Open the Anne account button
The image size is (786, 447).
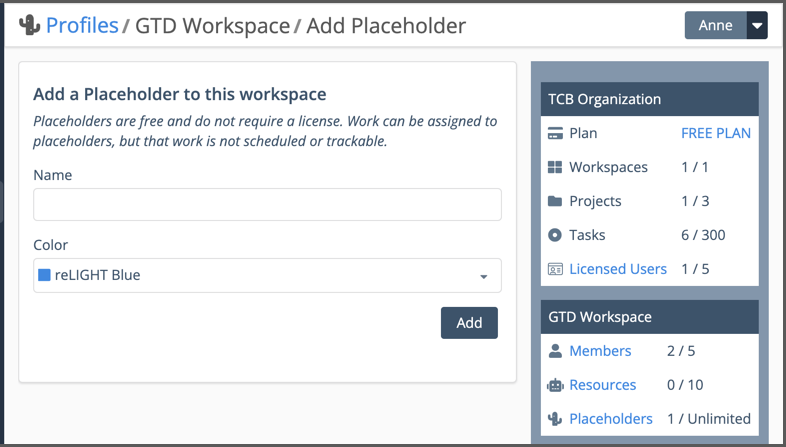tap(715, 26)
